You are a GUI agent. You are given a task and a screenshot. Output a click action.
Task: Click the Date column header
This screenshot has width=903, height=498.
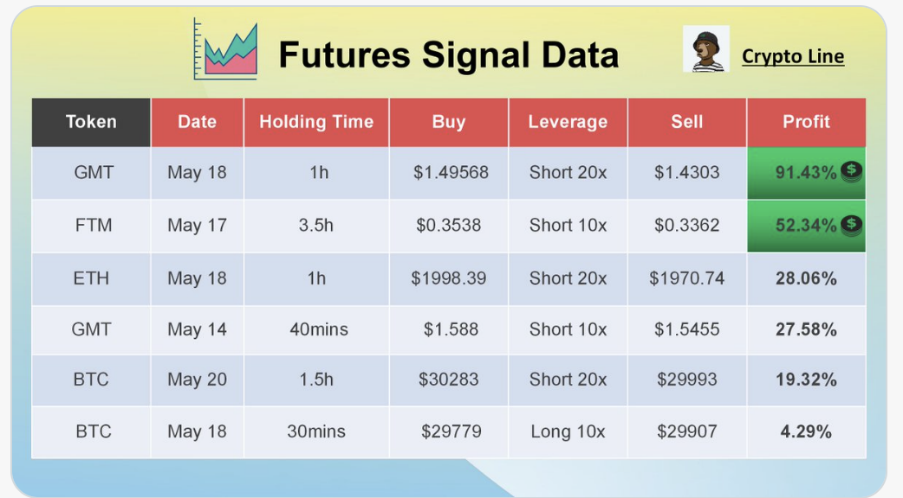coord(197,122)
